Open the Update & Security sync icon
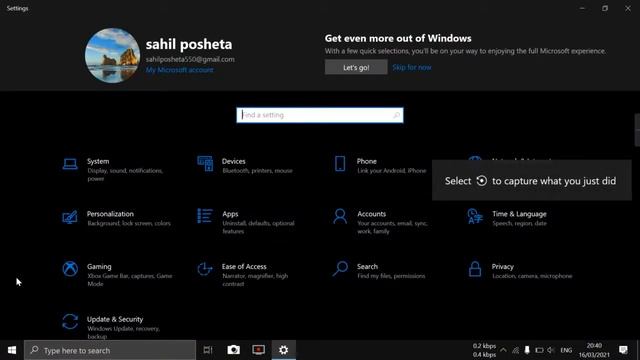Viewport: 640px width, 360px height. click(70, 322)
